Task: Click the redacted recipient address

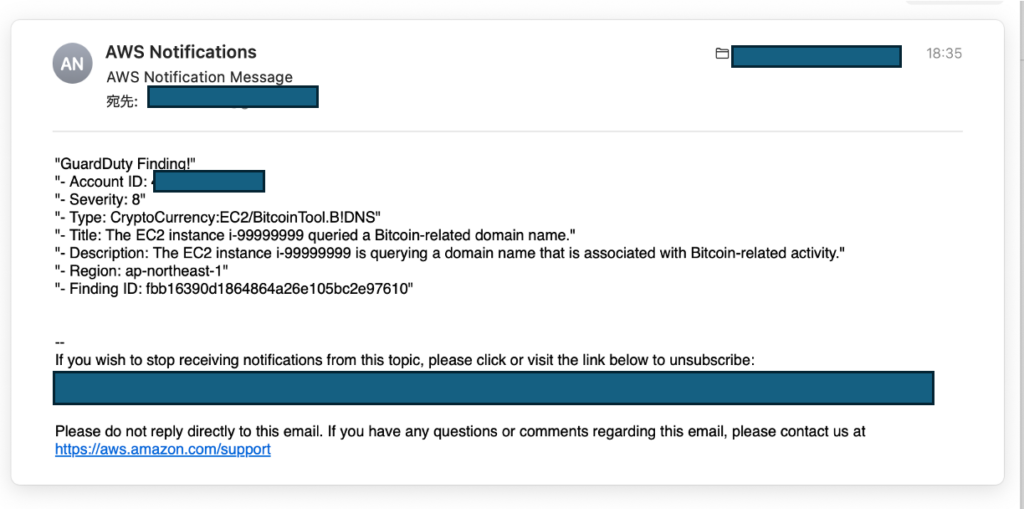Action: [x=233, y=97]
